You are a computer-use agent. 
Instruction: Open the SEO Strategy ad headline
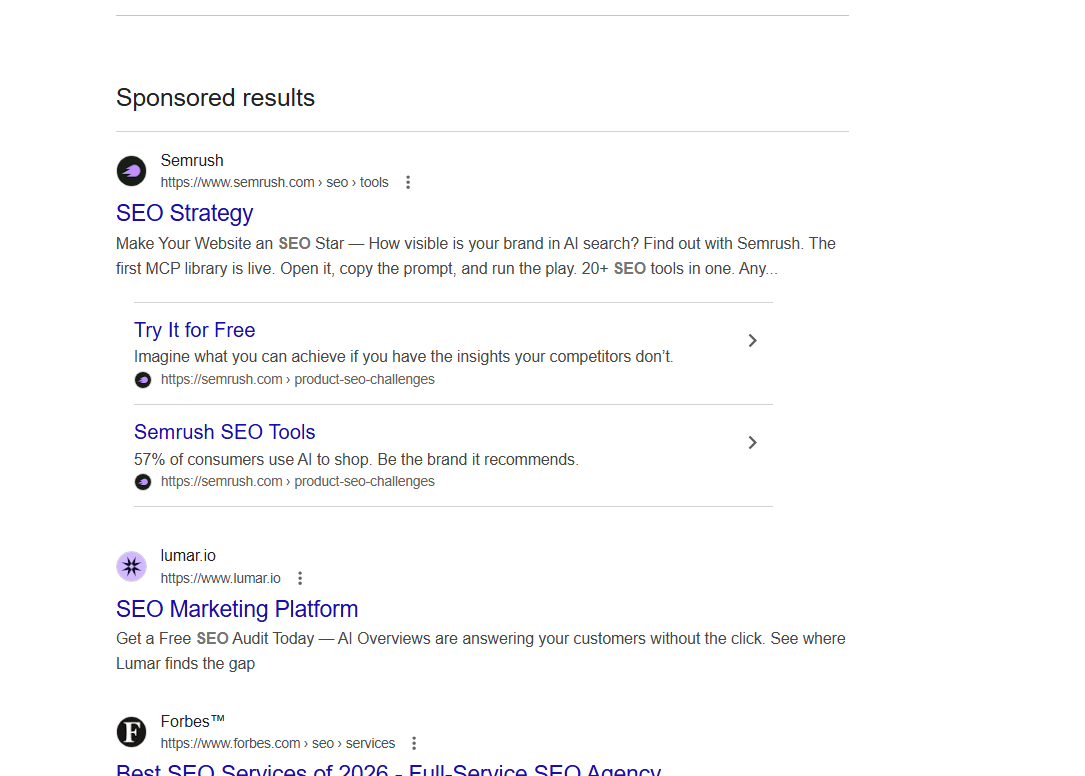pos(185,213)
